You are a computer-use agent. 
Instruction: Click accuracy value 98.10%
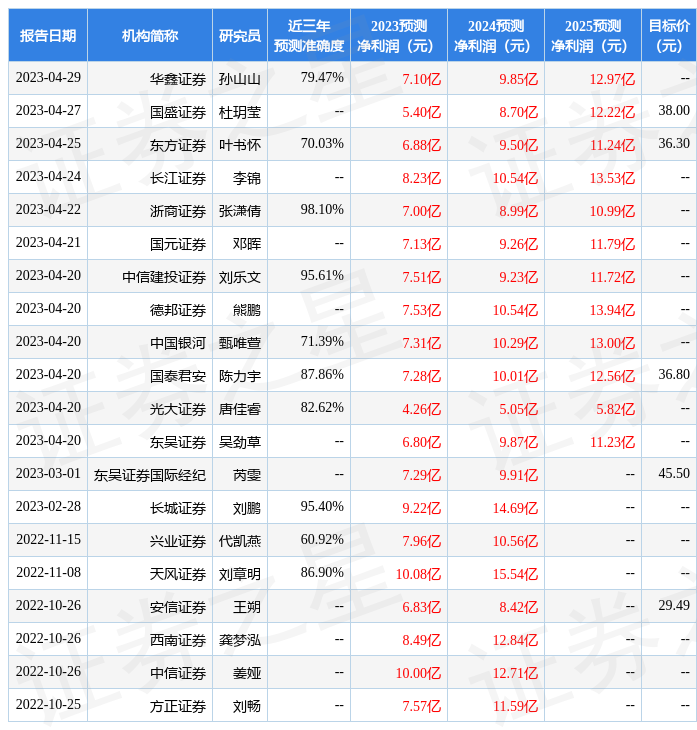322,210
